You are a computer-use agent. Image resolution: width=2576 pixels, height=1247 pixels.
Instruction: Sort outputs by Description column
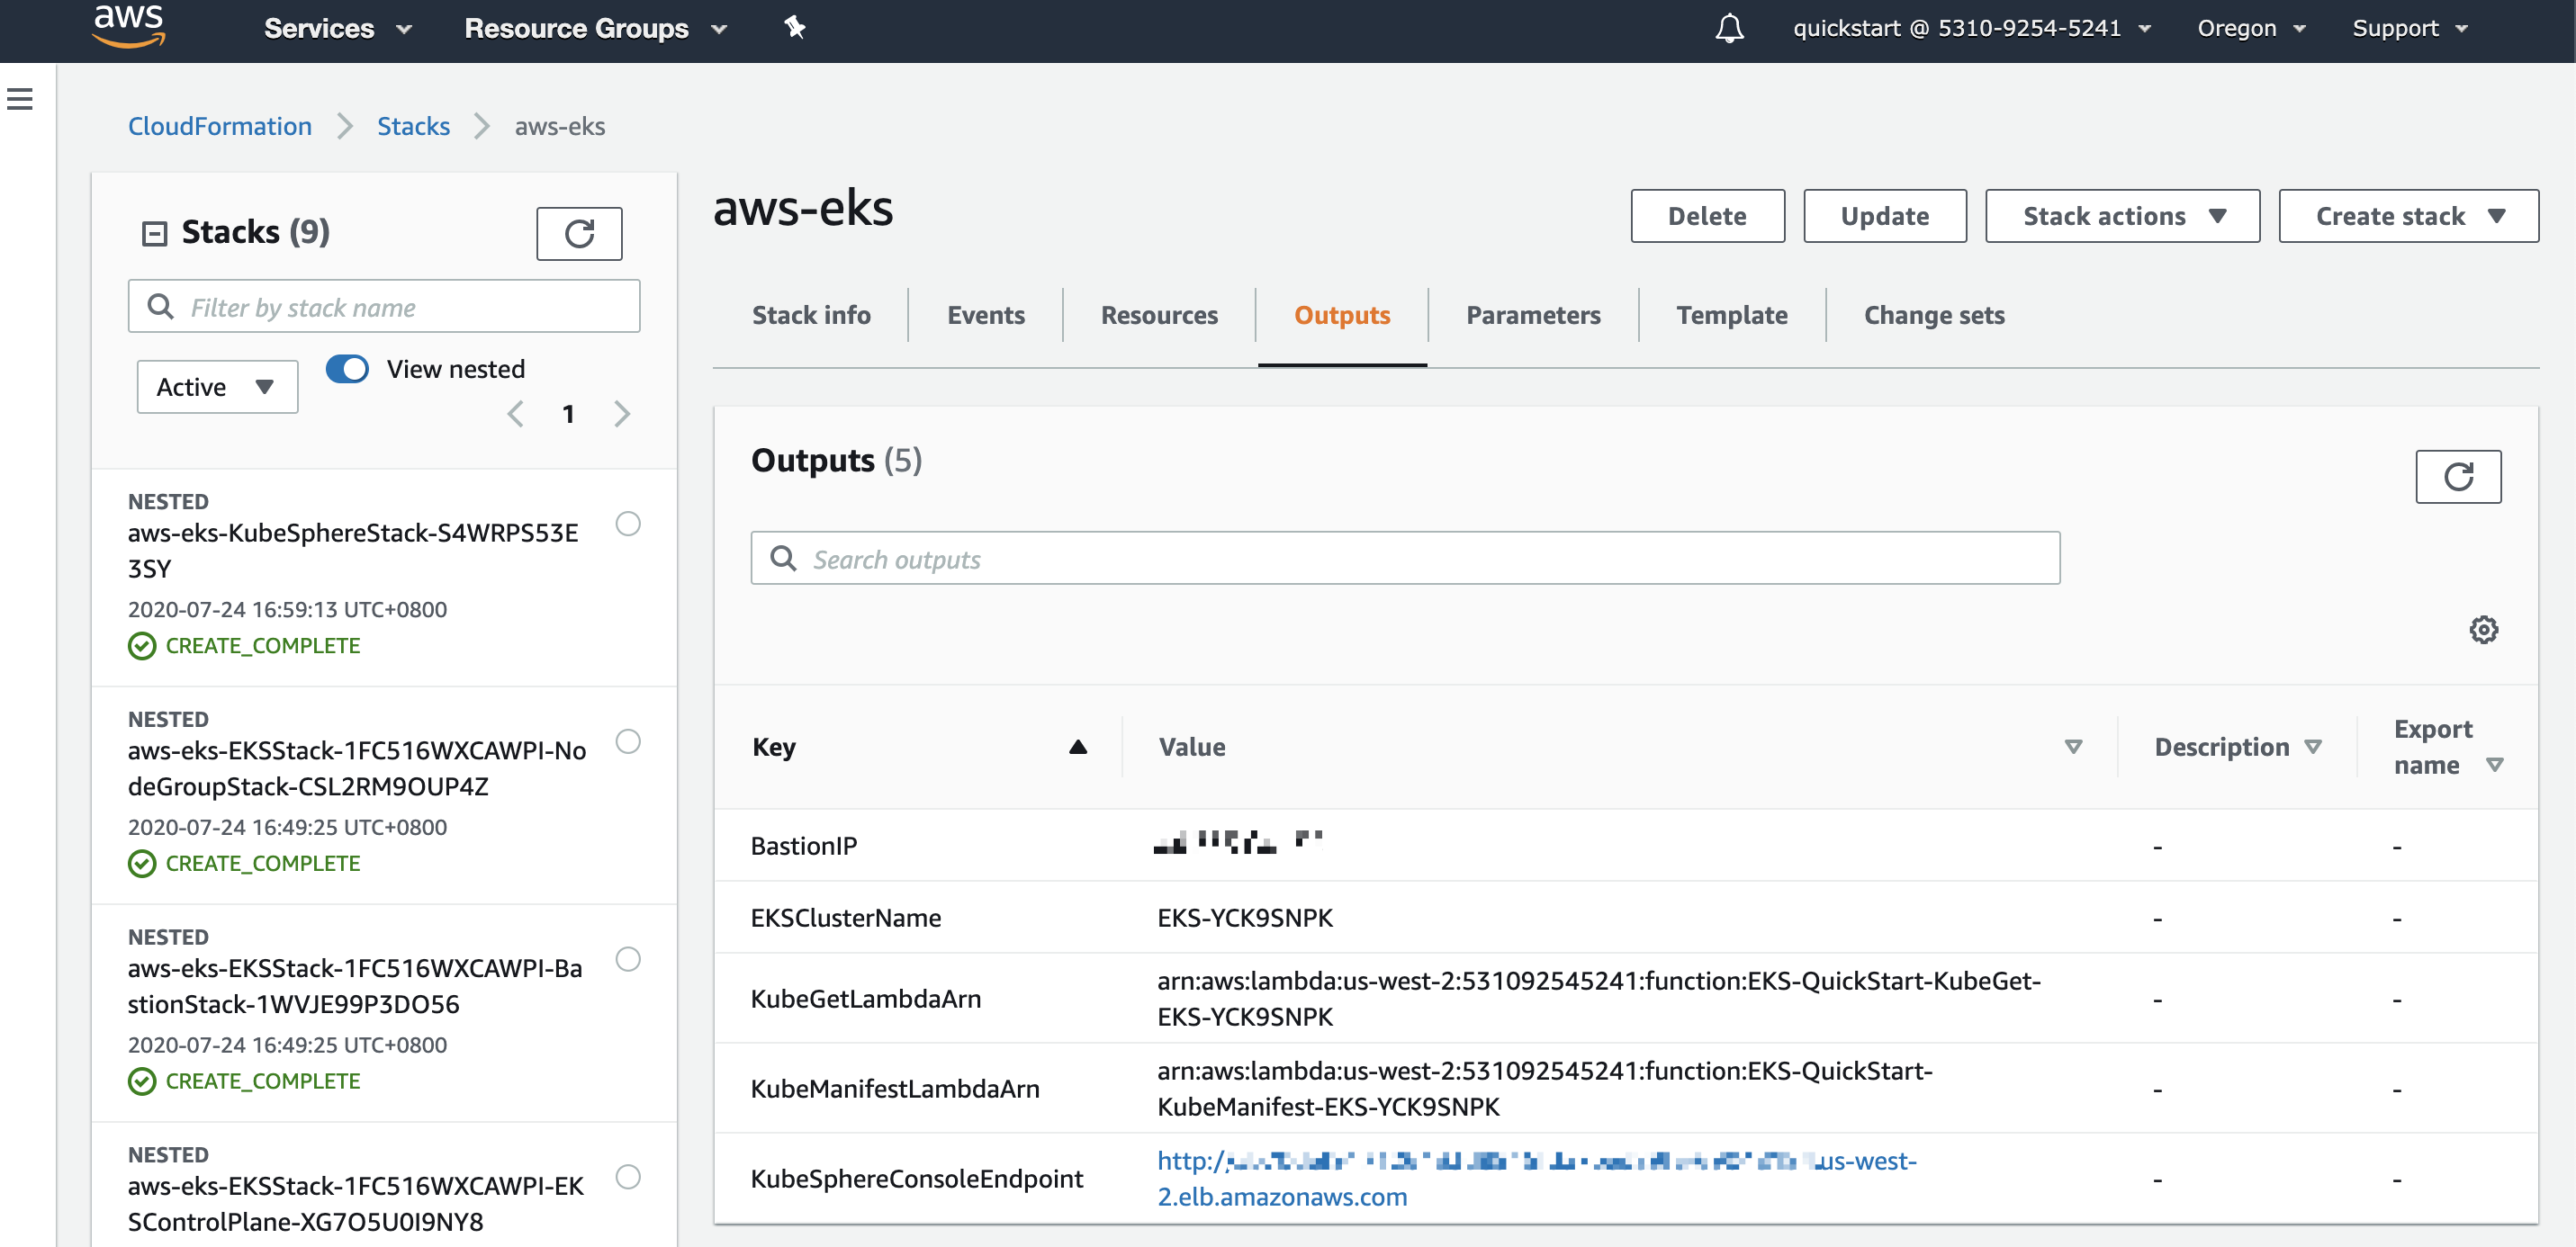tap(2312, 747)
